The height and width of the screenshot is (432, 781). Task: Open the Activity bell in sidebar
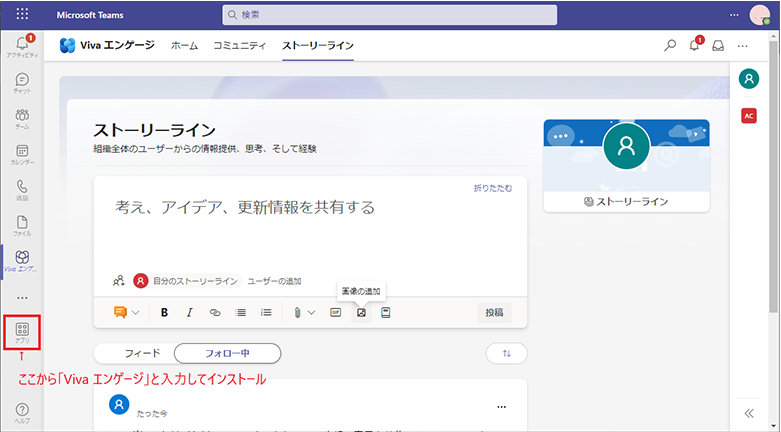pyautogui.click(x=22, y=46)
